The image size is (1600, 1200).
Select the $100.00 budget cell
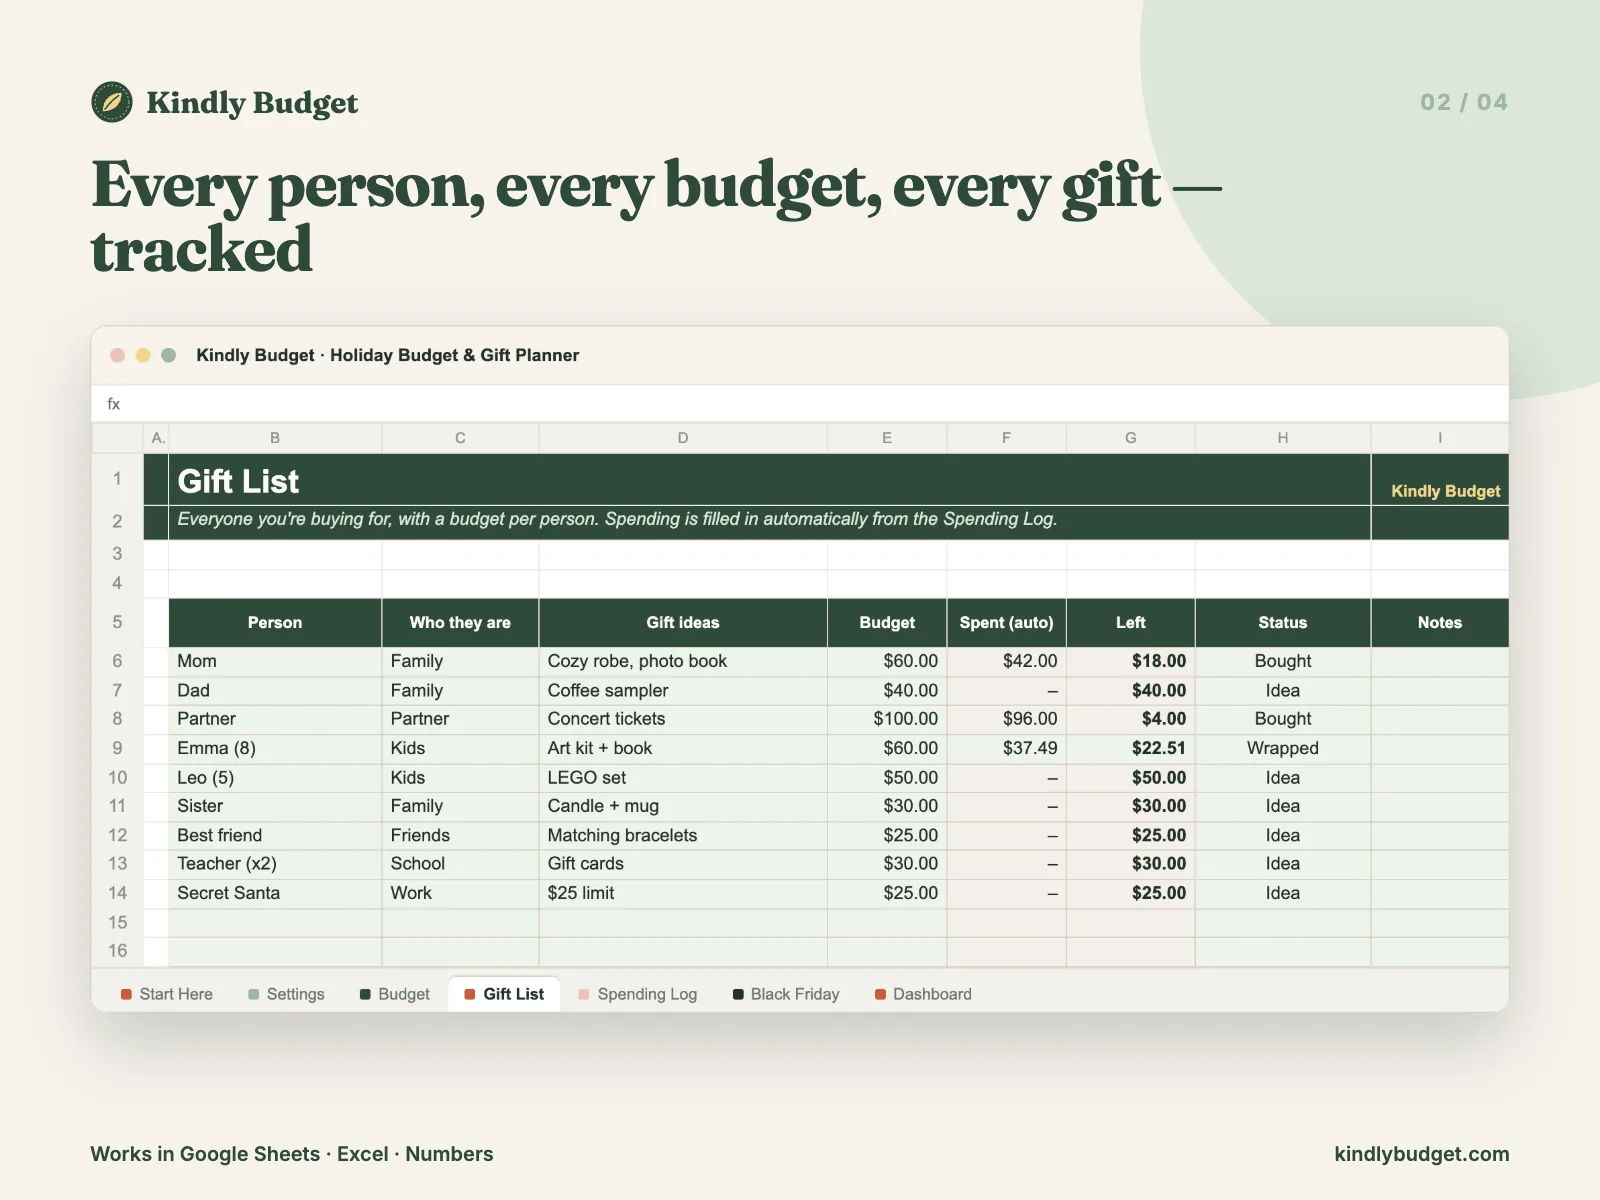(887, 719)
